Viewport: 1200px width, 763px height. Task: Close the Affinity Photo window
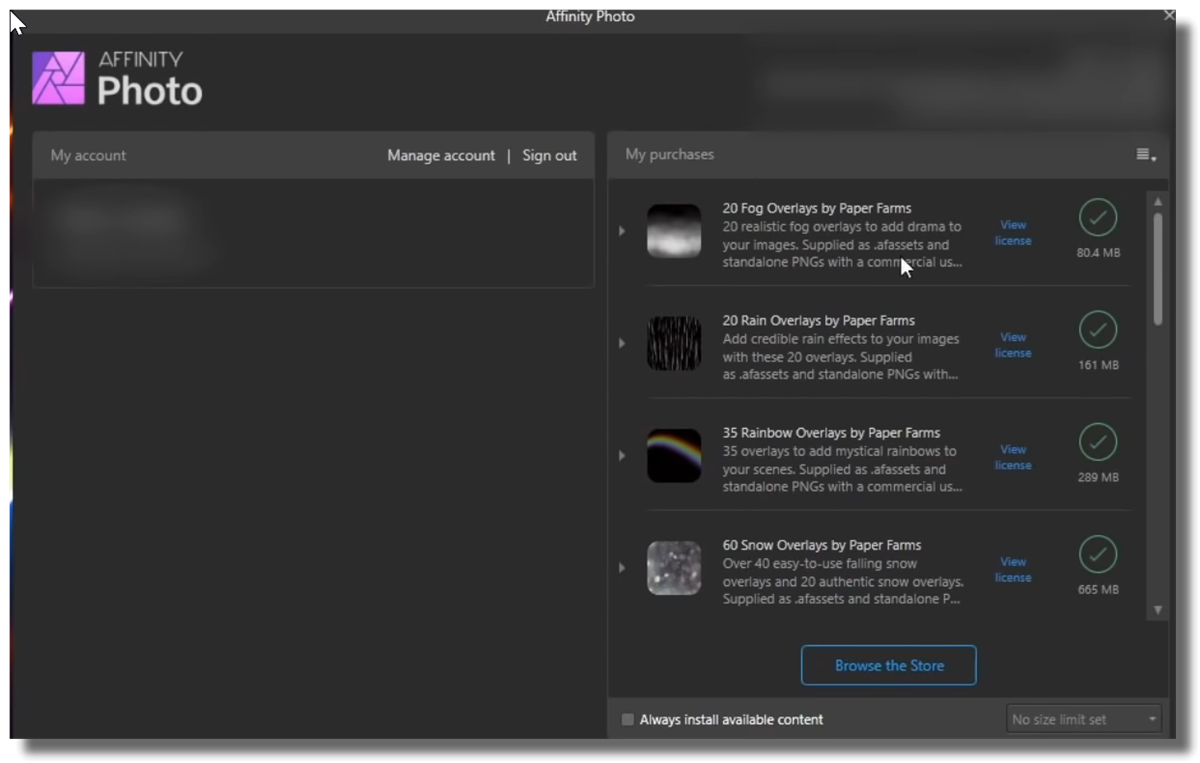1169,16
